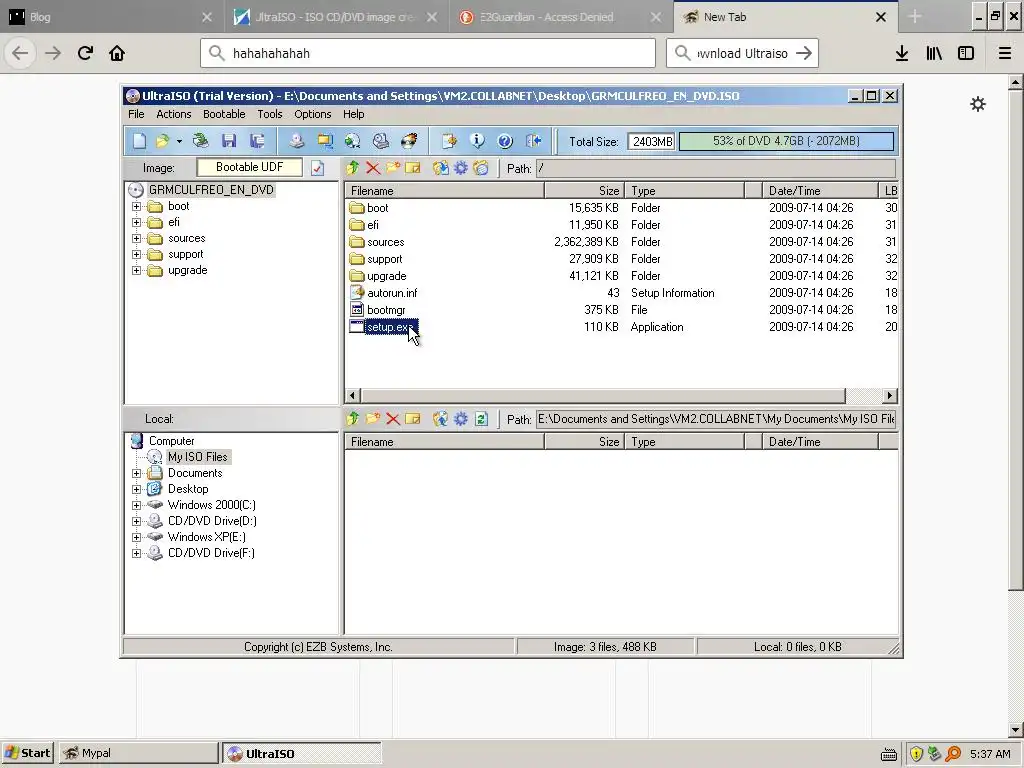Switch to Mypal in the taskbar
Image resolution: width=1024 pixels, height=768 pixels.
pyautogui.click(x=138, y=753)
